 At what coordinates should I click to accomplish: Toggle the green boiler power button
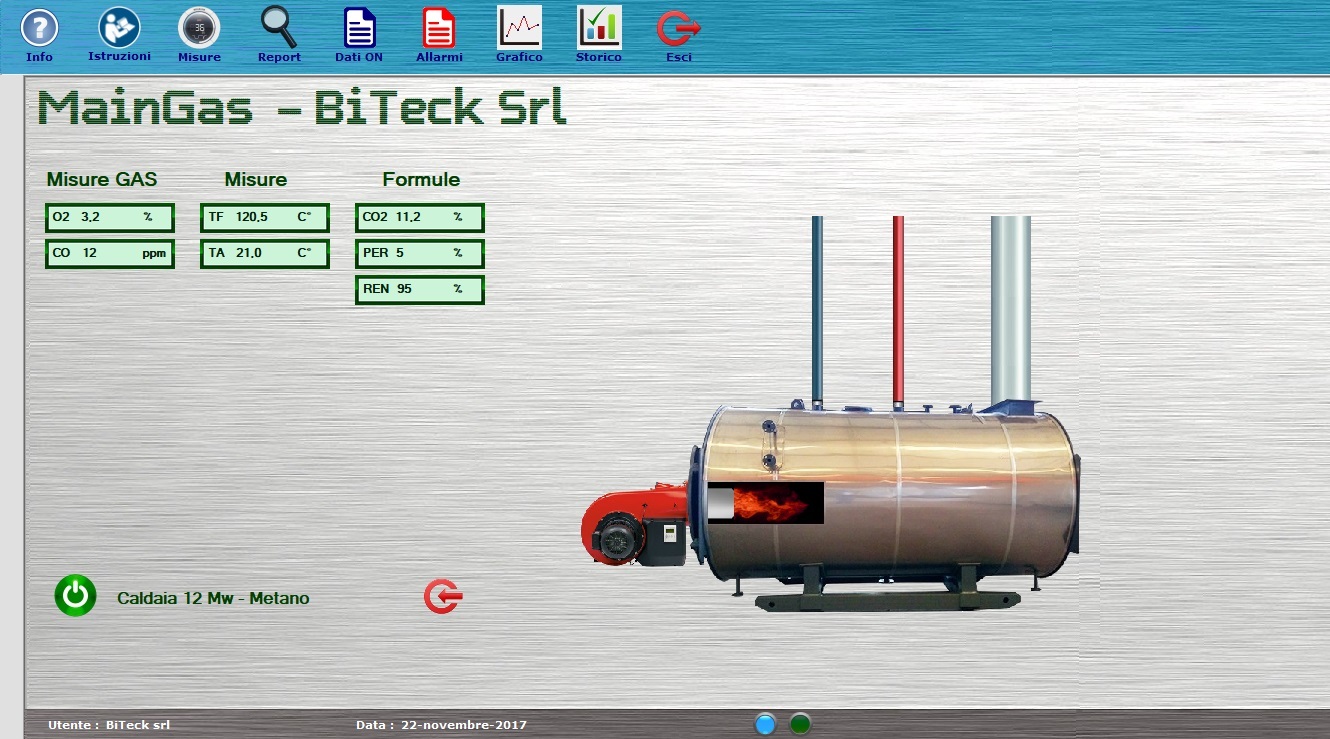click(75, 596)
